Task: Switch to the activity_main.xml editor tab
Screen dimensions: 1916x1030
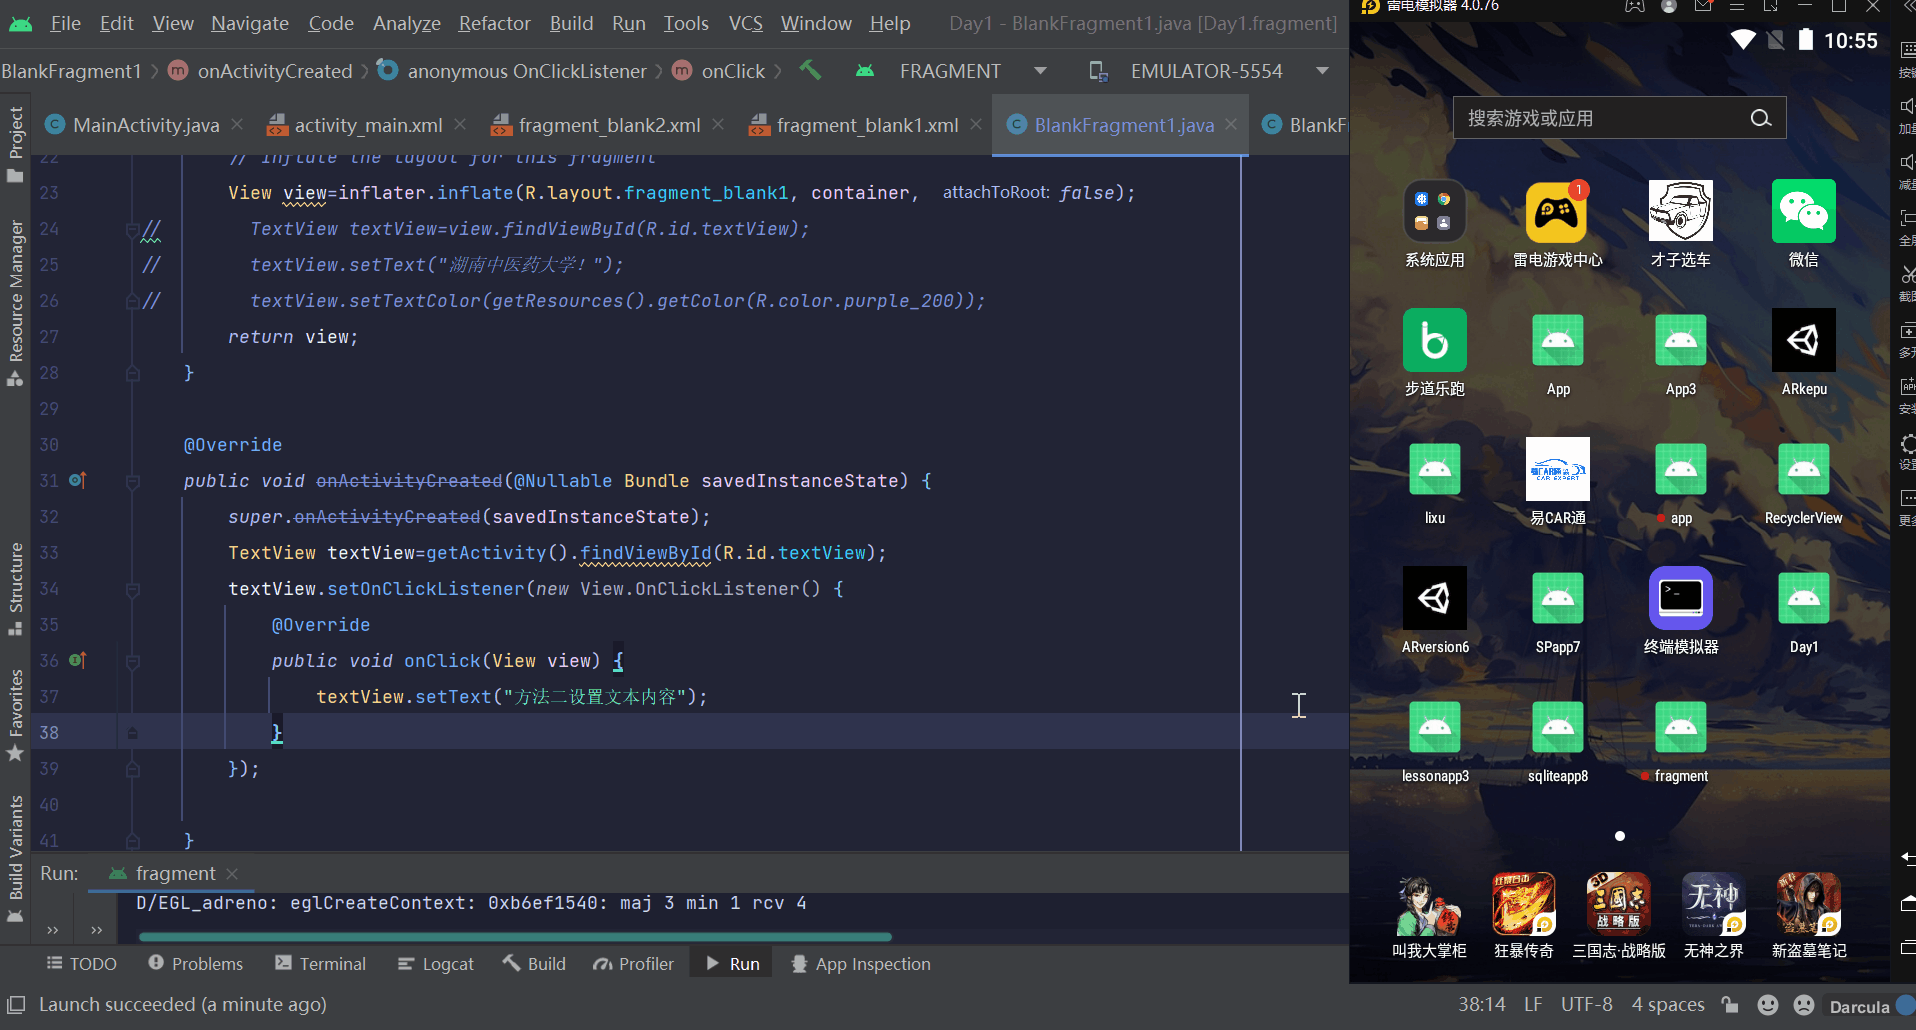Action: (x=368, y=125)
